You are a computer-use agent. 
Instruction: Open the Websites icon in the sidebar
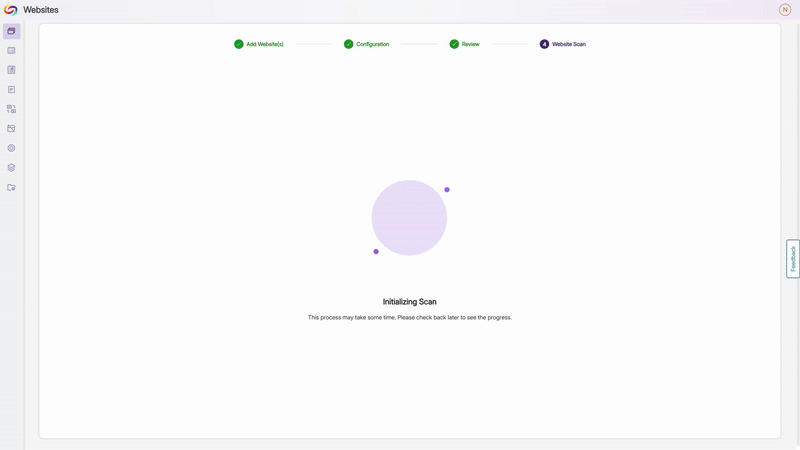pos(11,31)
